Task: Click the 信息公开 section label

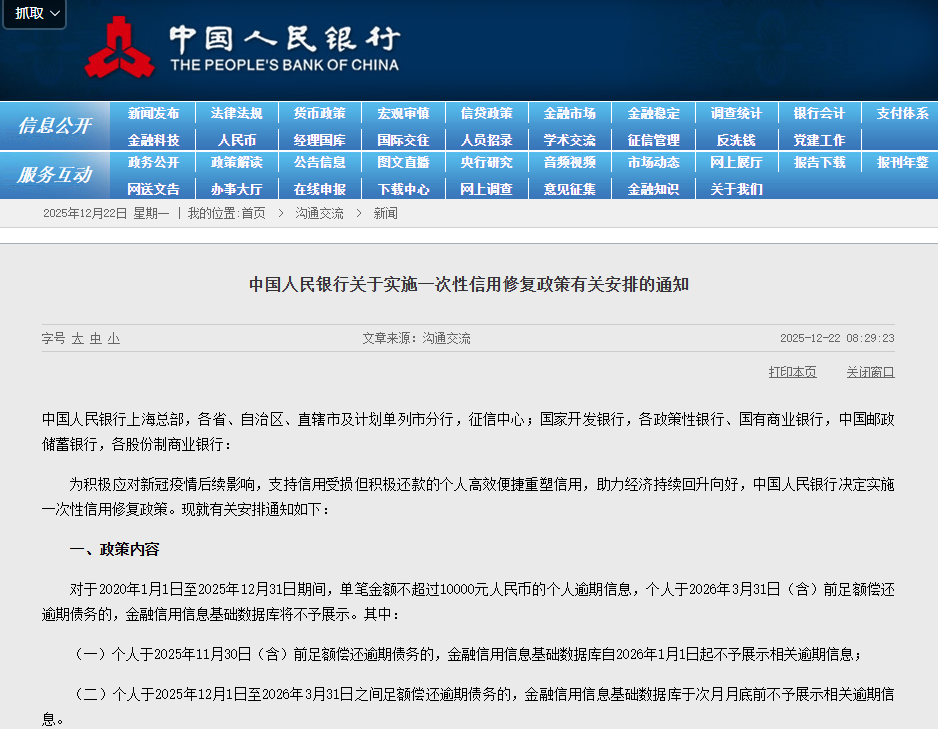Action: pos(54,126)
